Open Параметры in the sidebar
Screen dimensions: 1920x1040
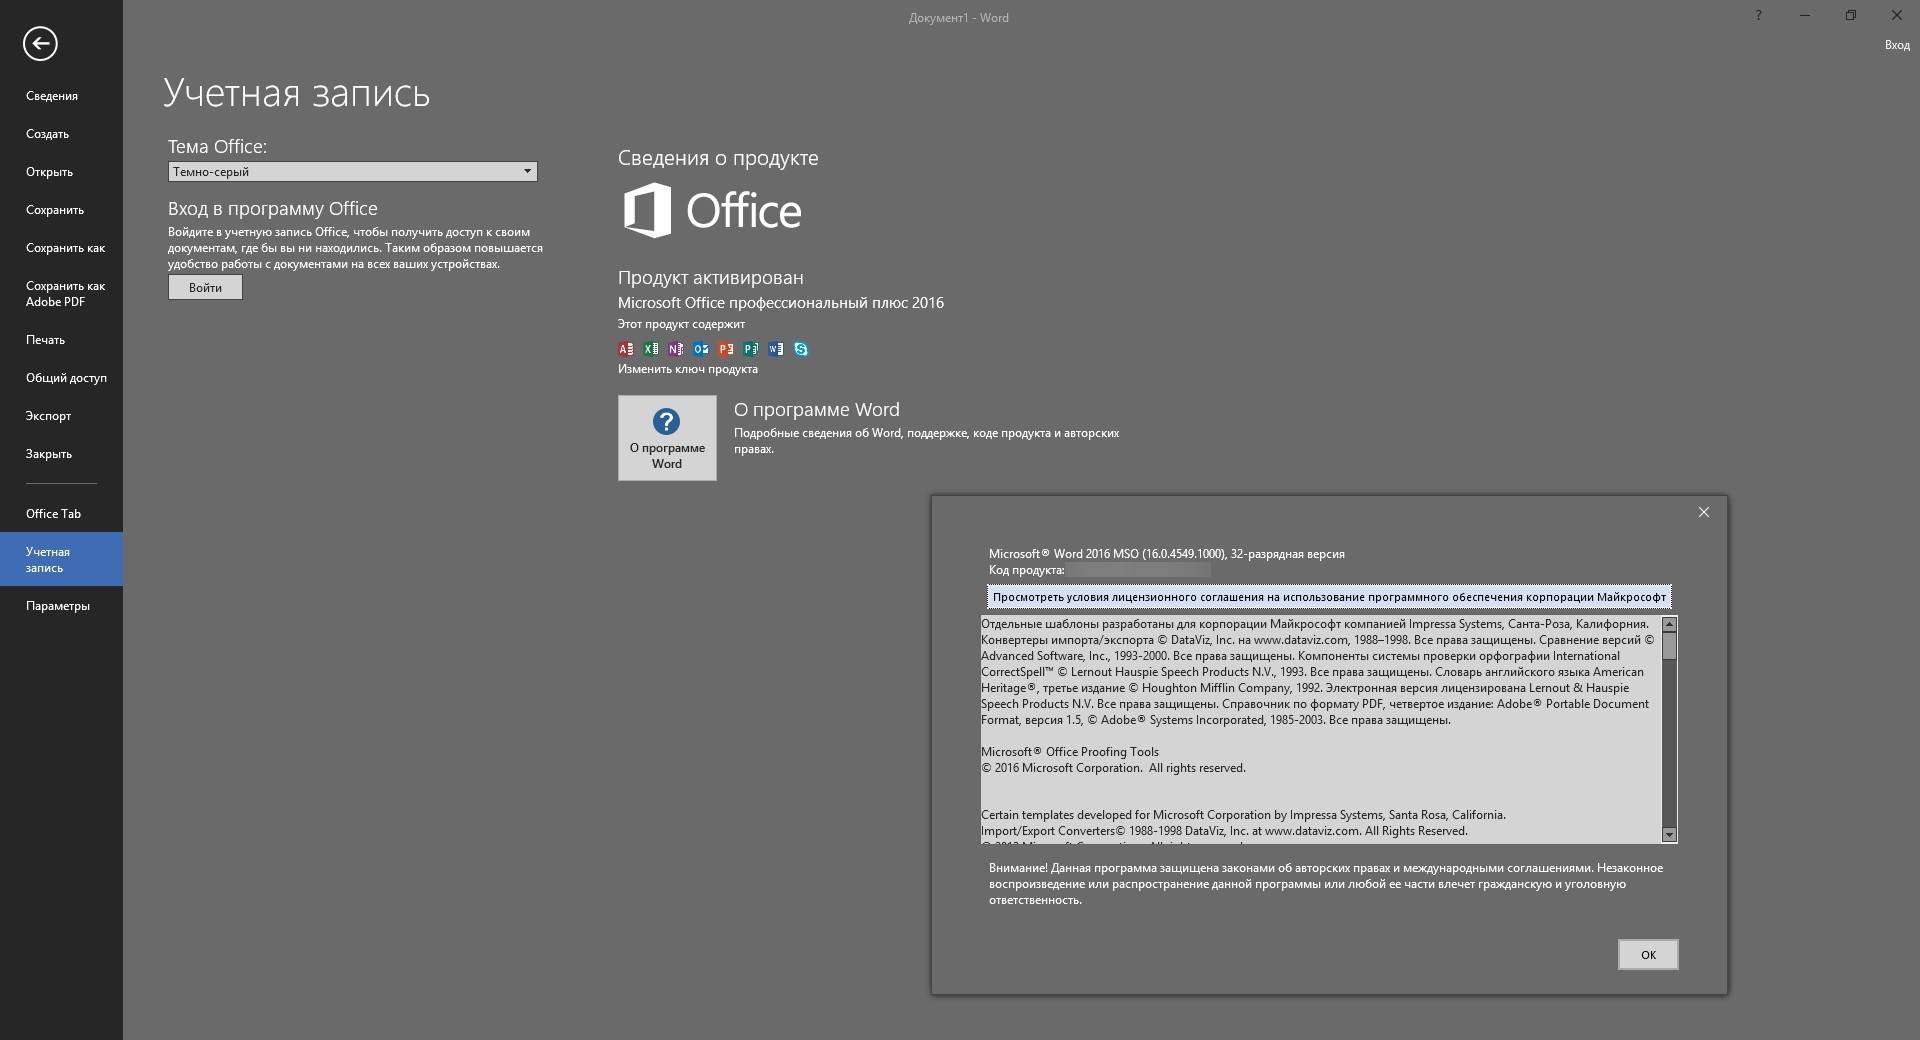(61, 606)
